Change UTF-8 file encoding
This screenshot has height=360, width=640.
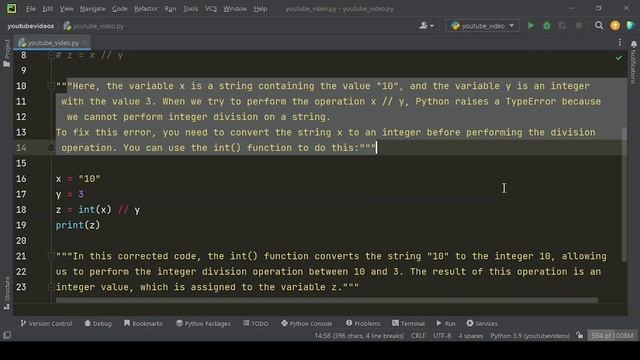pos(442,336)
